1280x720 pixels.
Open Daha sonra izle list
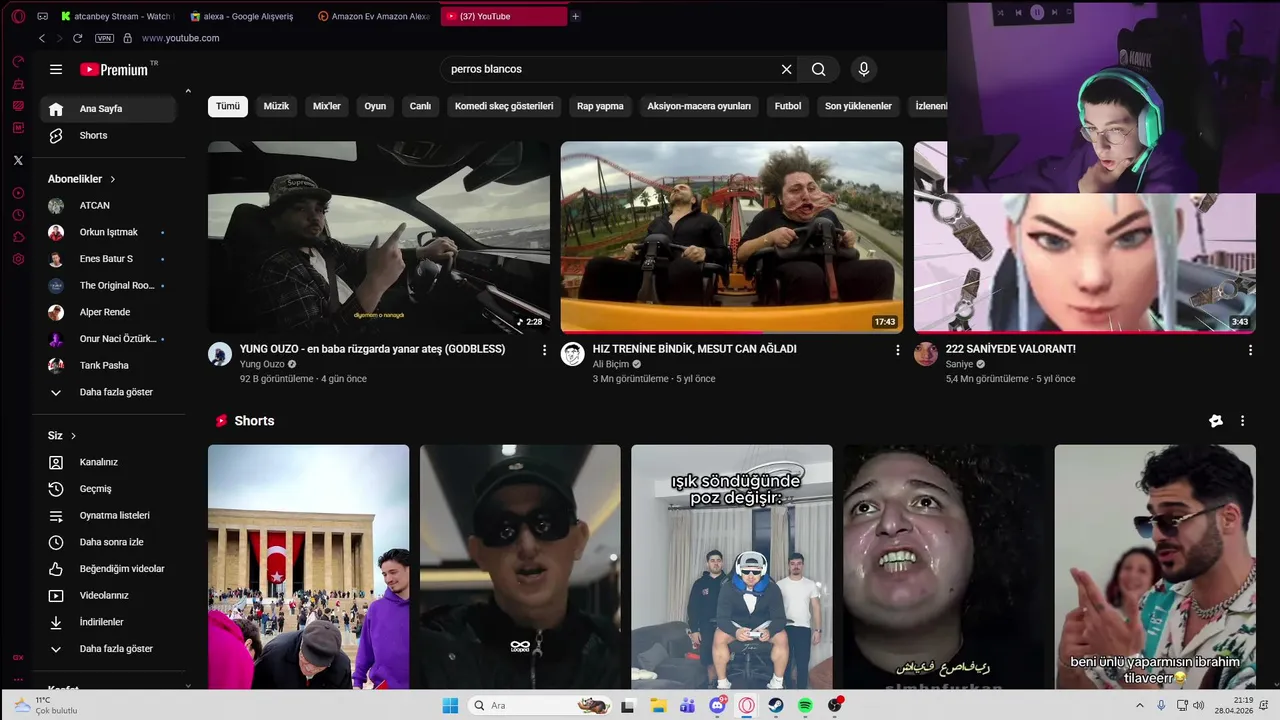pyautogui.click(x=109, y=542)
